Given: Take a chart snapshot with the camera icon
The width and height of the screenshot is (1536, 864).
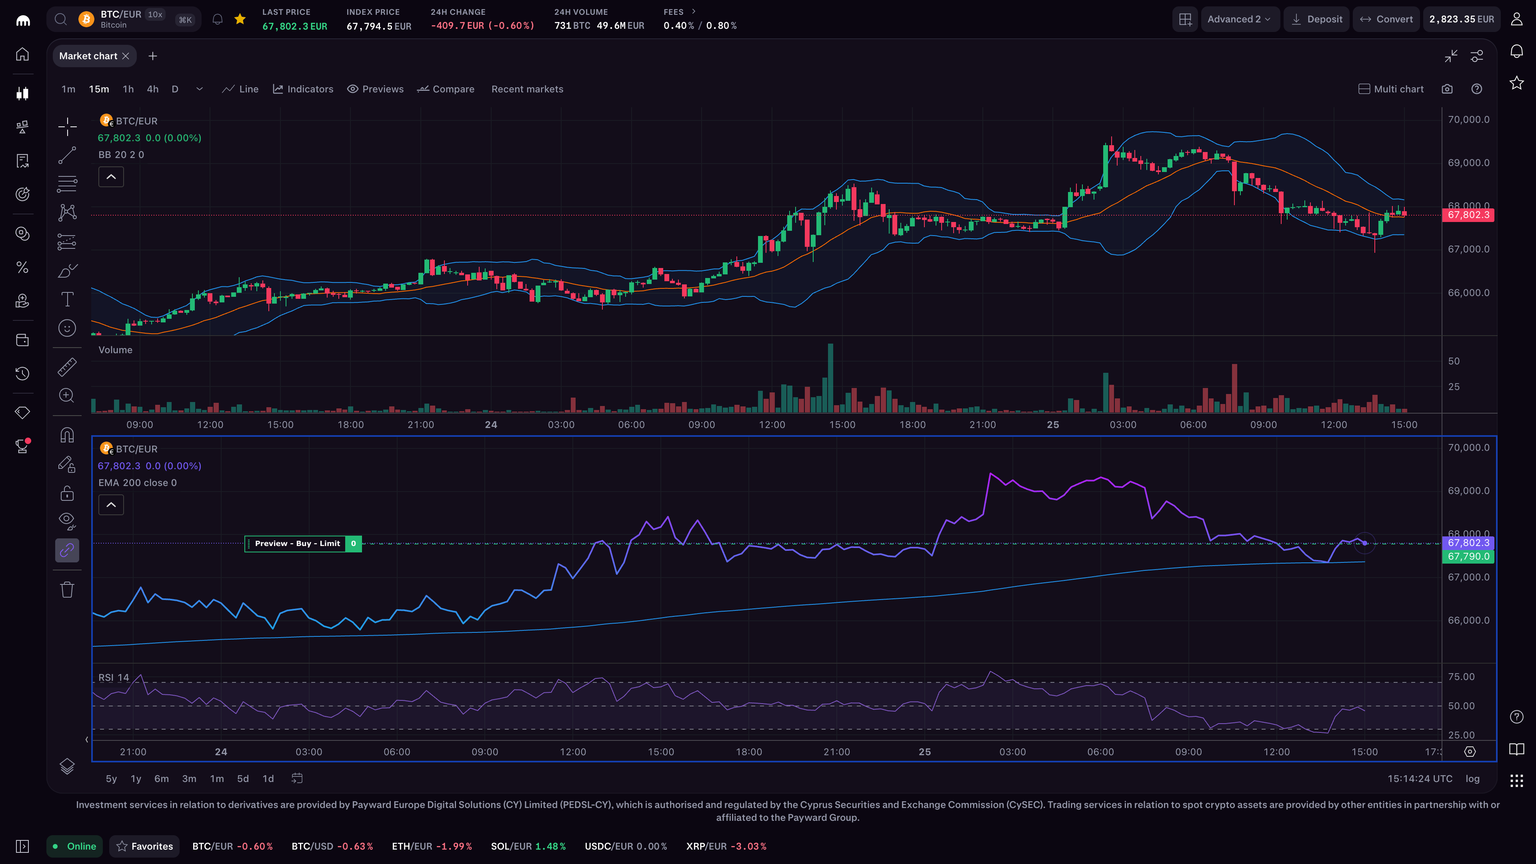Looking at the screenshot, I should [1447, 89].
